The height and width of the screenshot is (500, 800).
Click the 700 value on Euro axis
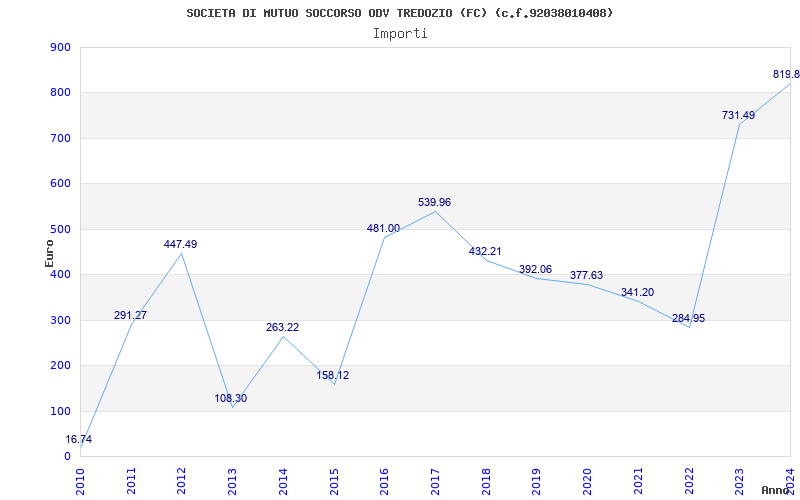pyautogui.click(x=60, y=138)
